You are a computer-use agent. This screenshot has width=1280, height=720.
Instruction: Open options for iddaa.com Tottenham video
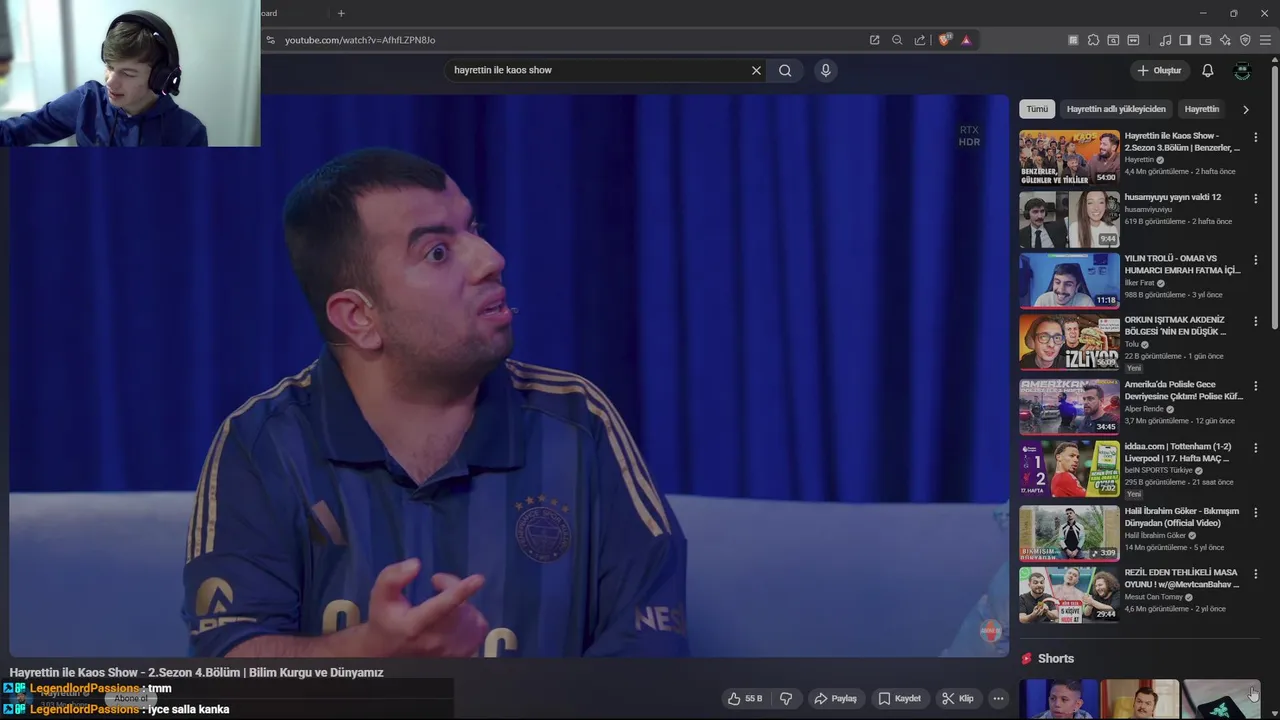pos(1256,448)
